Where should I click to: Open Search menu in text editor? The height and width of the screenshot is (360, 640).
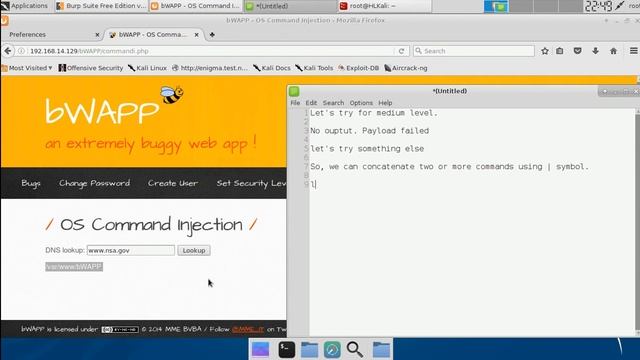[333, 103]
